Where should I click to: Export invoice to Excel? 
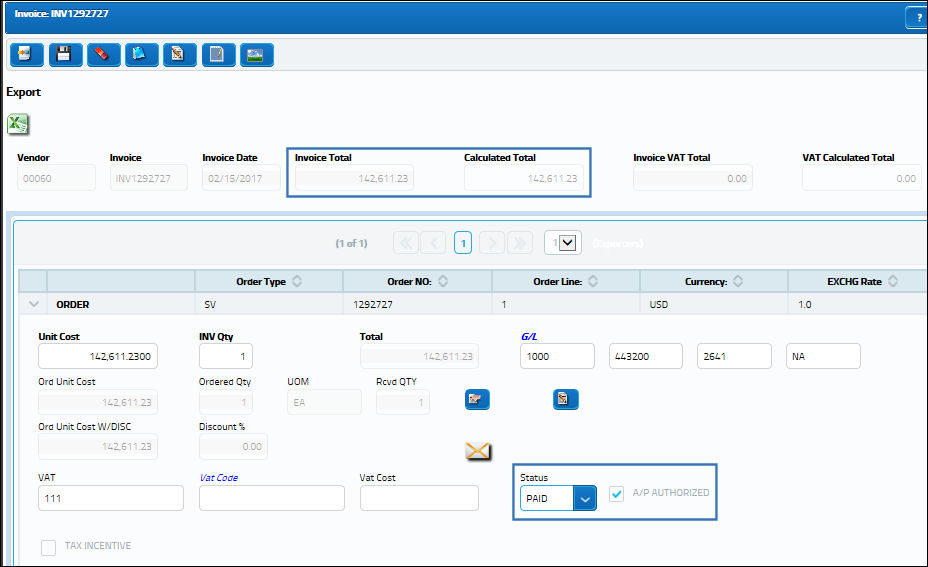click(x=18, y=124)
